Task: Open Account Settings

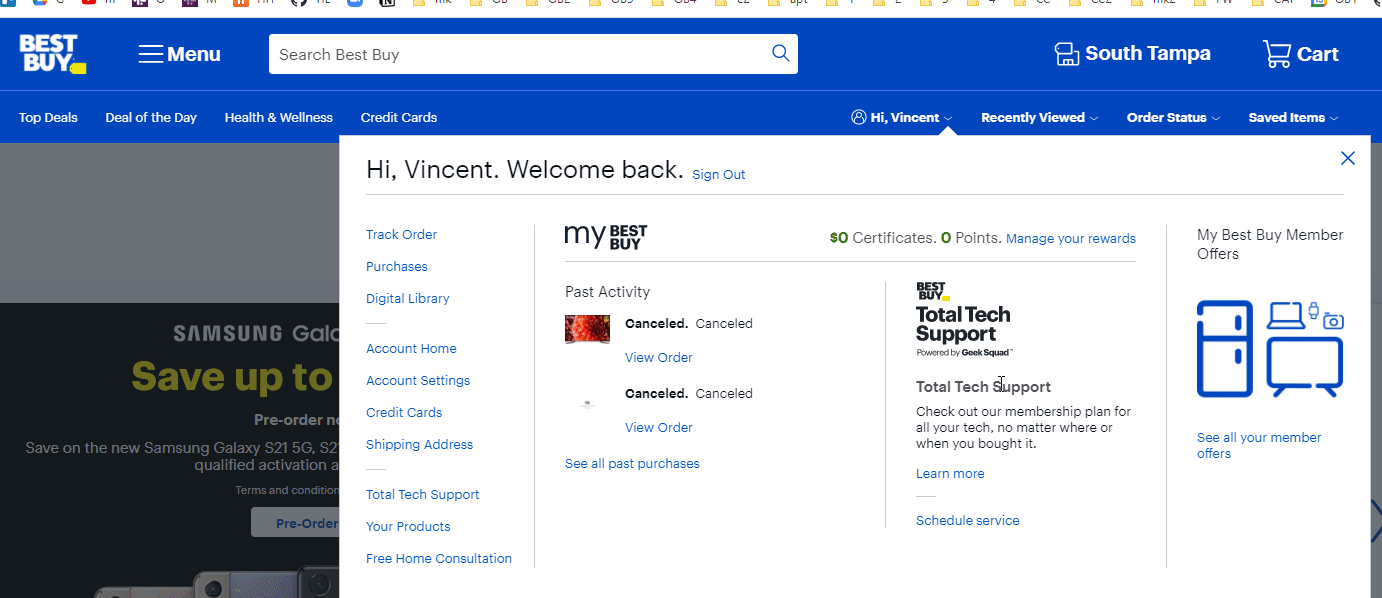Action: (x=418, y=381)
